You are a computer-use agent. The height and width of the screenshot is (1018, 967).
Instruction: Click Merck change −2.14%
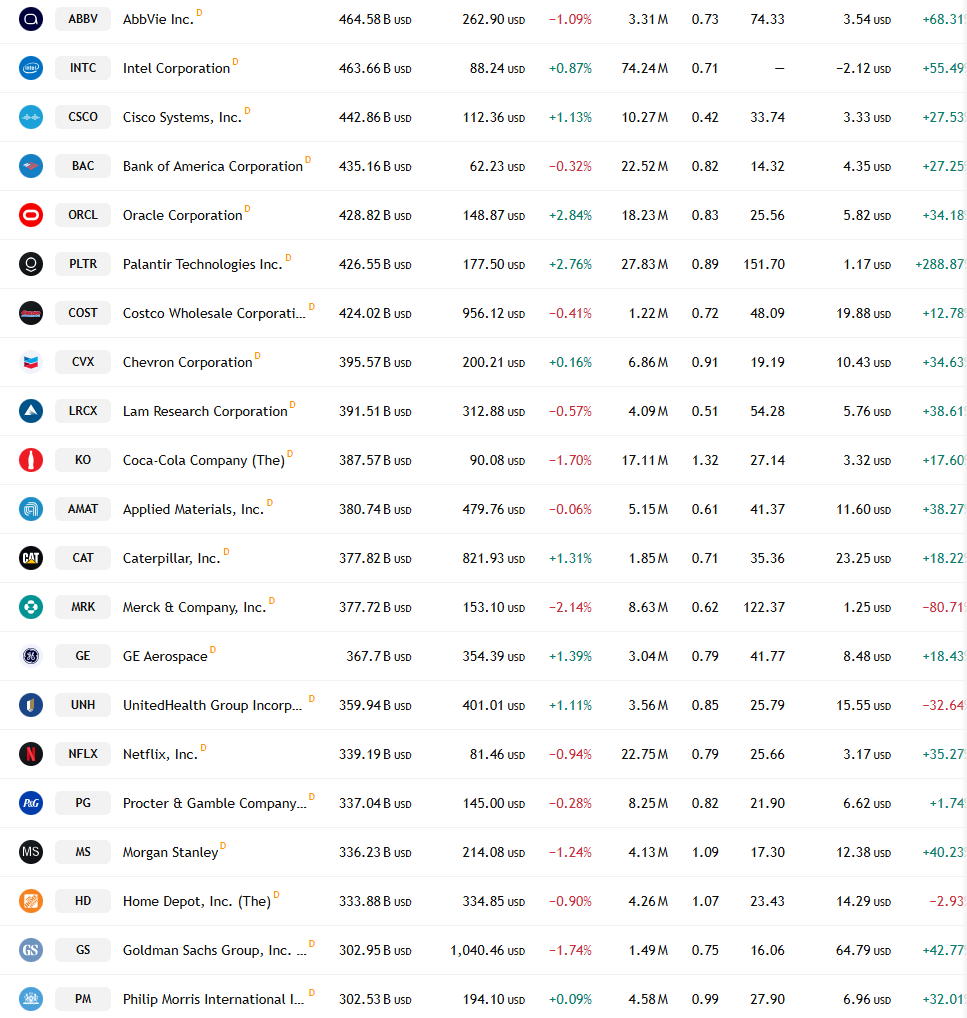coord(570,607)
